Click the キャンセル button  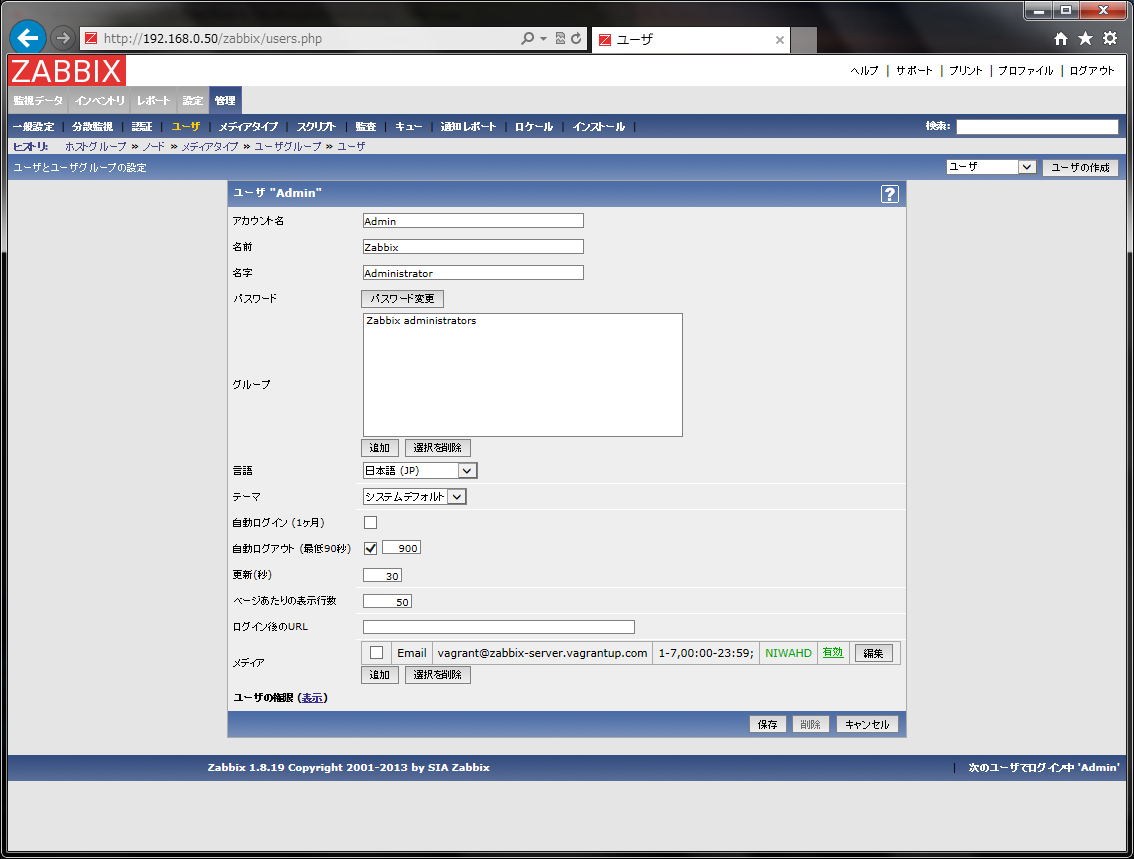(x=867, y=724)
